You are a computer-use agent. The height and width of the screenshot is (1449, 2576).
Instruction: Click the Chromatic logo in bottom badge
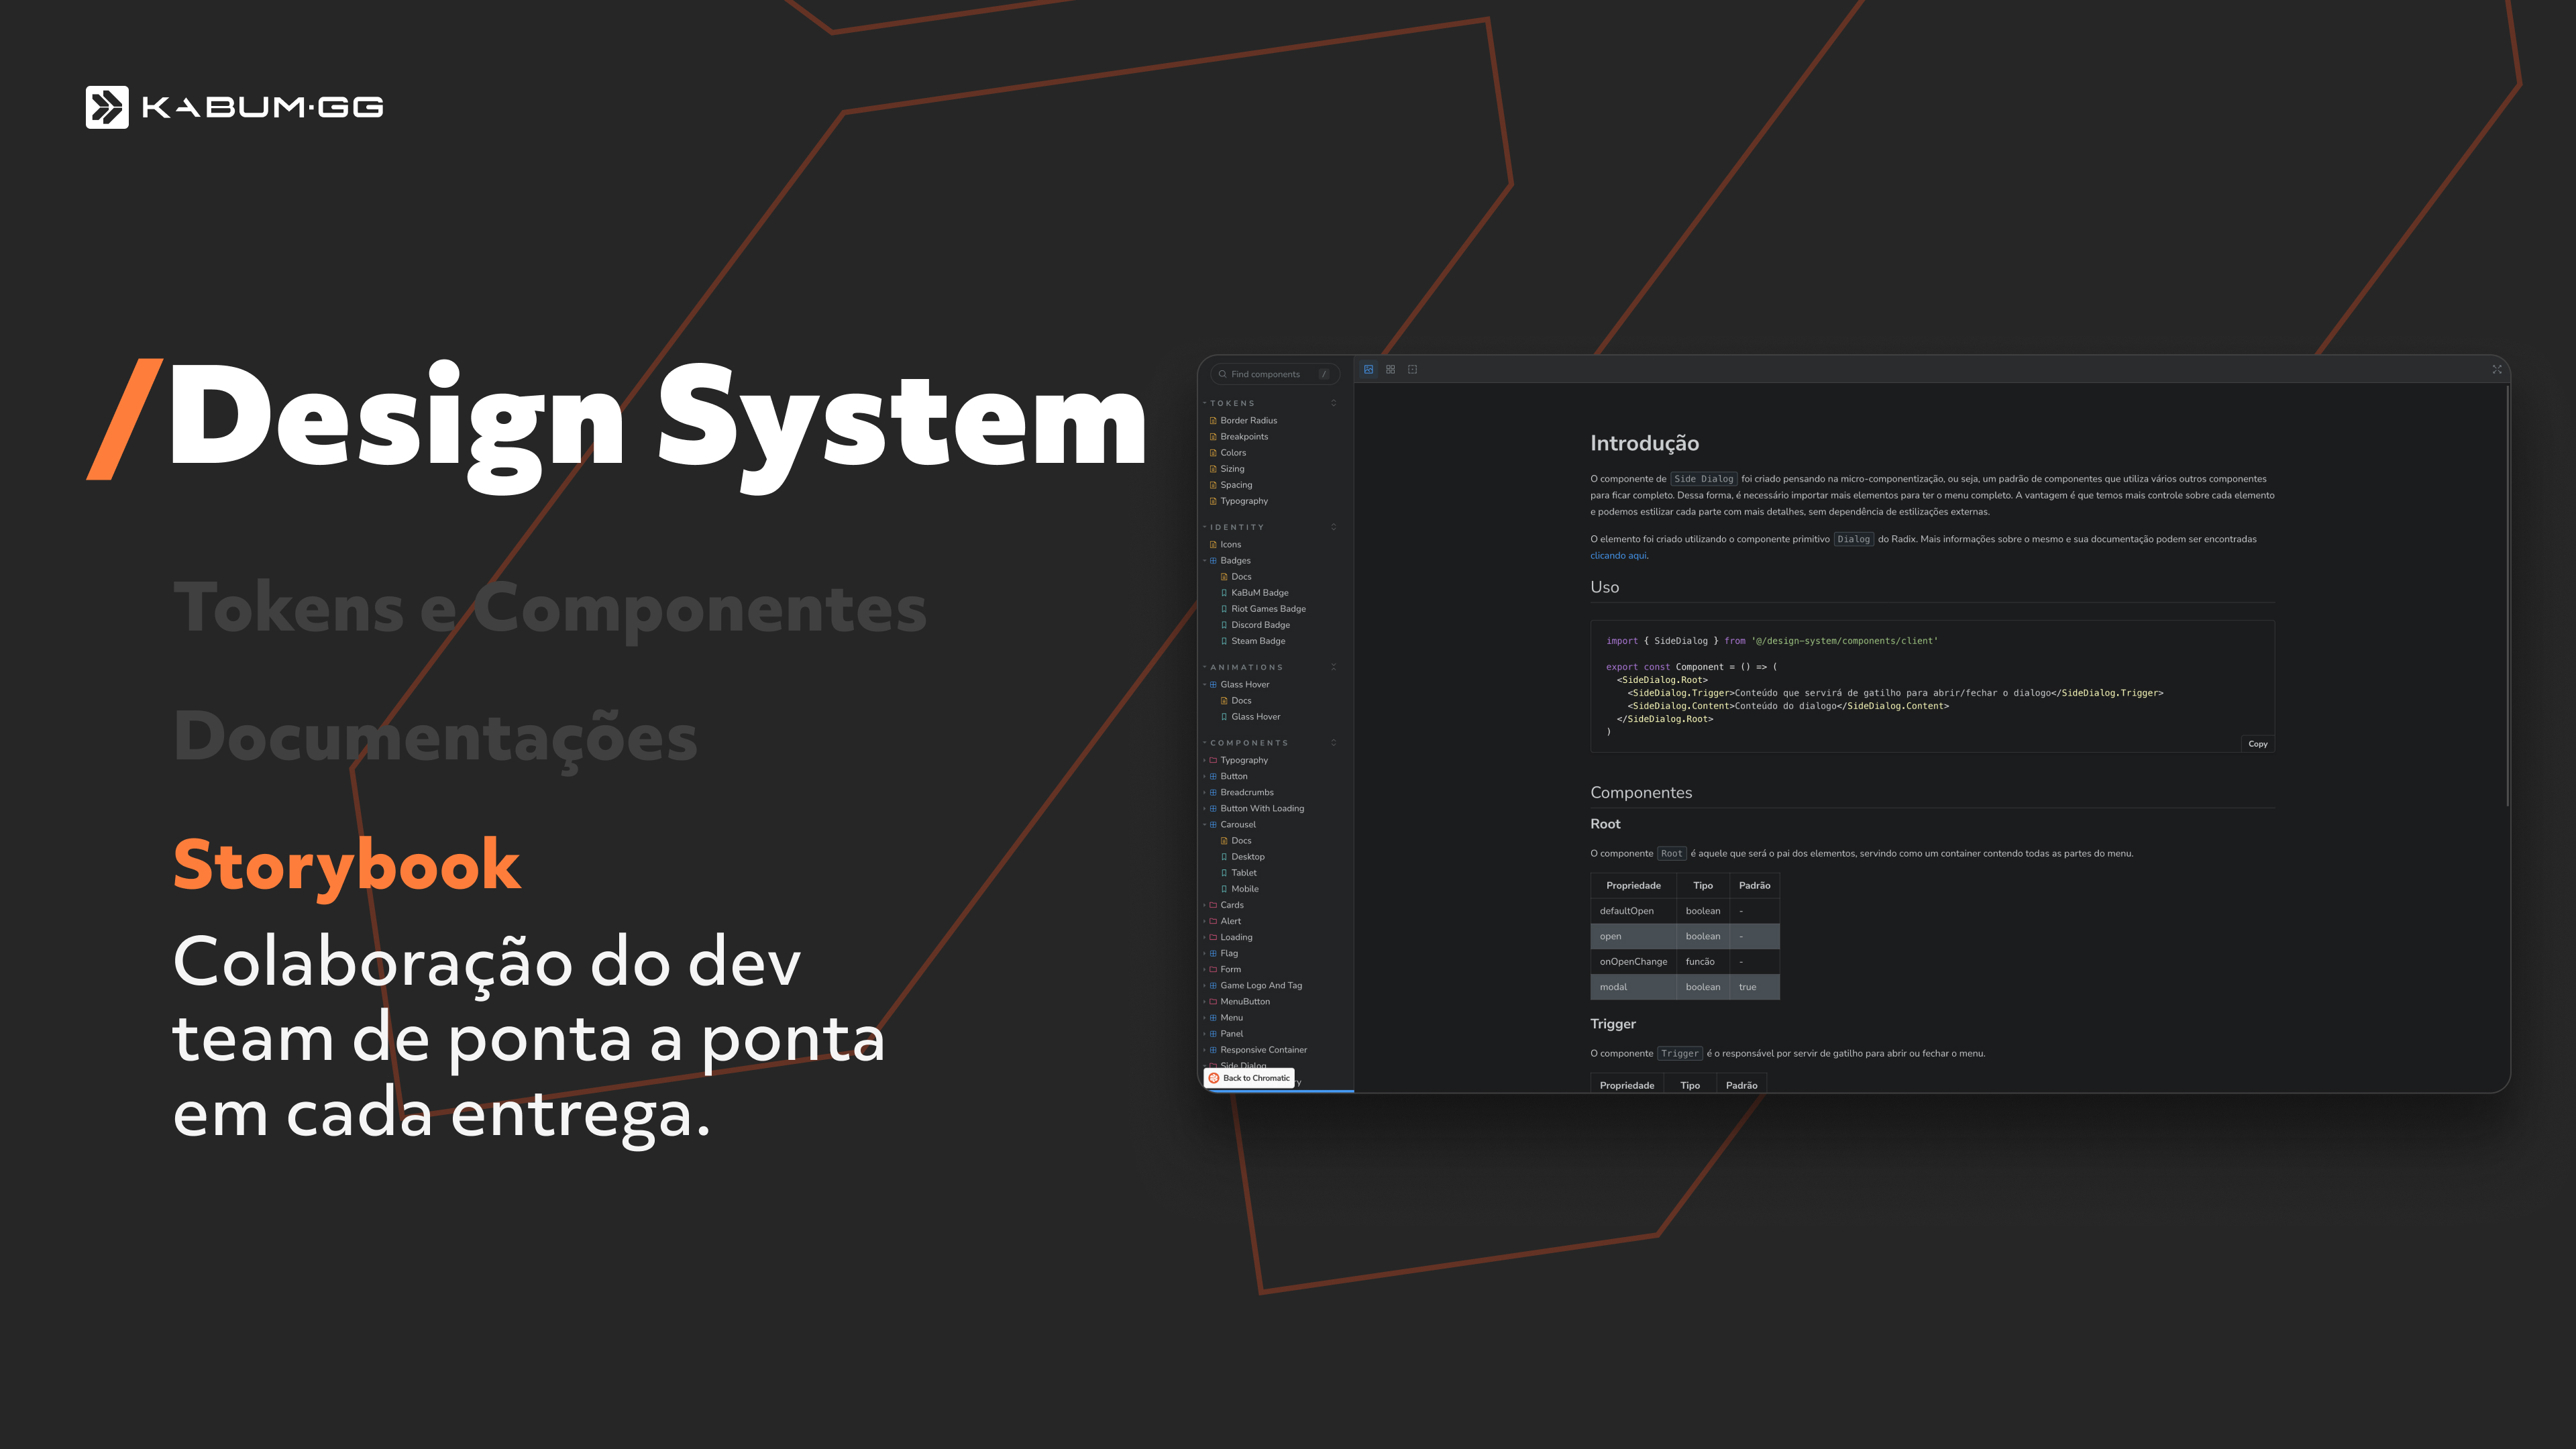pos(1214,1078)
